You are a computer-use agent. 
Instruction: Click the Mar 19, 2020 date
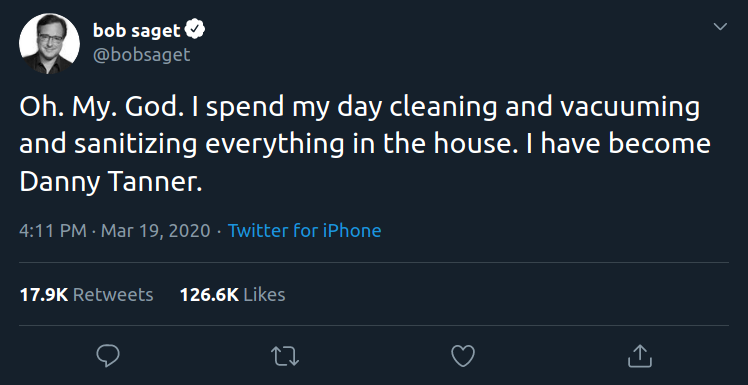[156, 231]
